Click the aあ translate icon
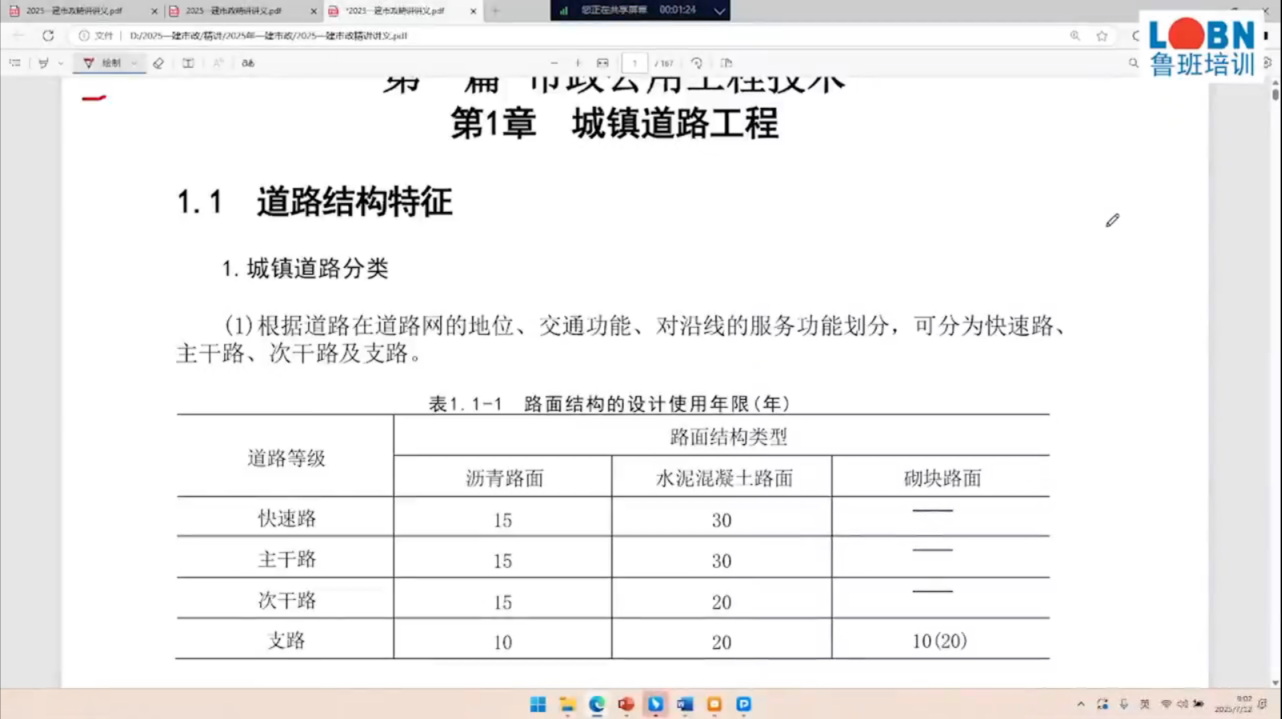The width and height of the screenshot is (1282, 719). coord(248,63)
